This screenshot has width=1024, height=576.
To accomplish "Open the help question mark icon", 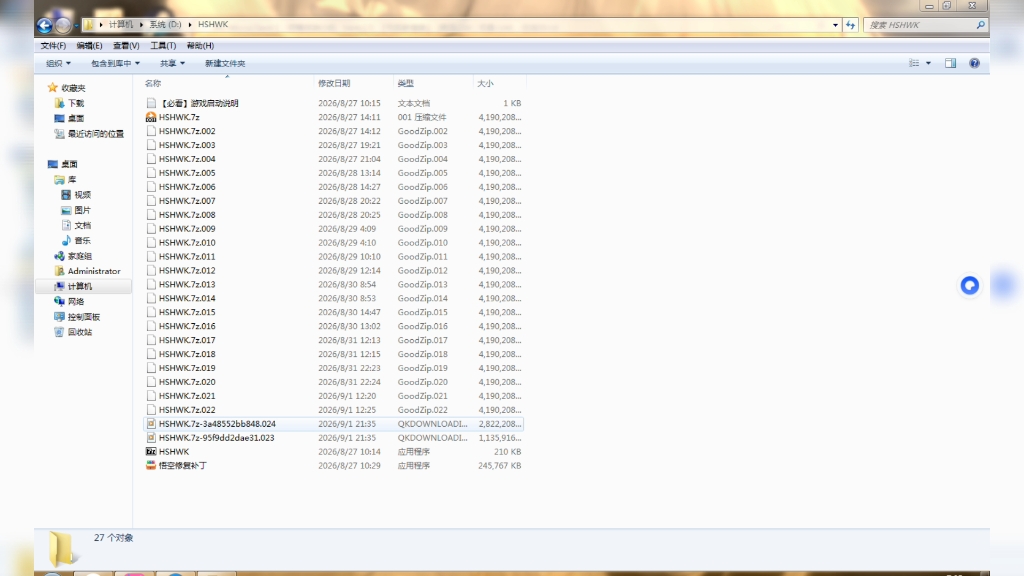I will 974,63.
